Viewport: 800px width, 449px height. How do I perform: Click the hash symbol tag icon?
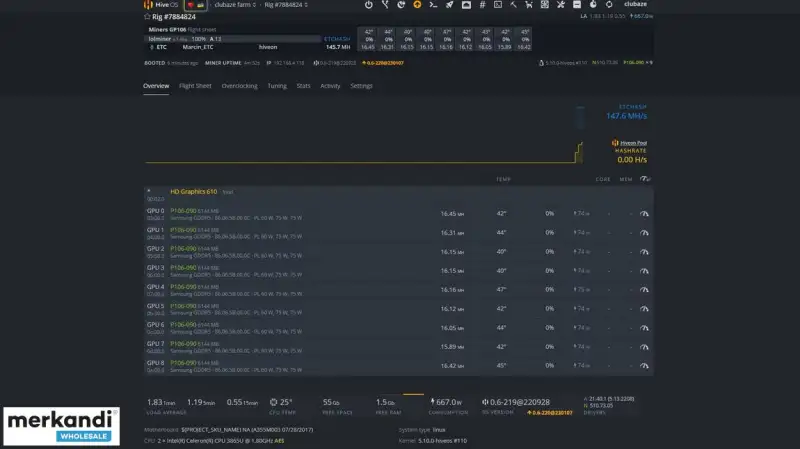(482, 5)
